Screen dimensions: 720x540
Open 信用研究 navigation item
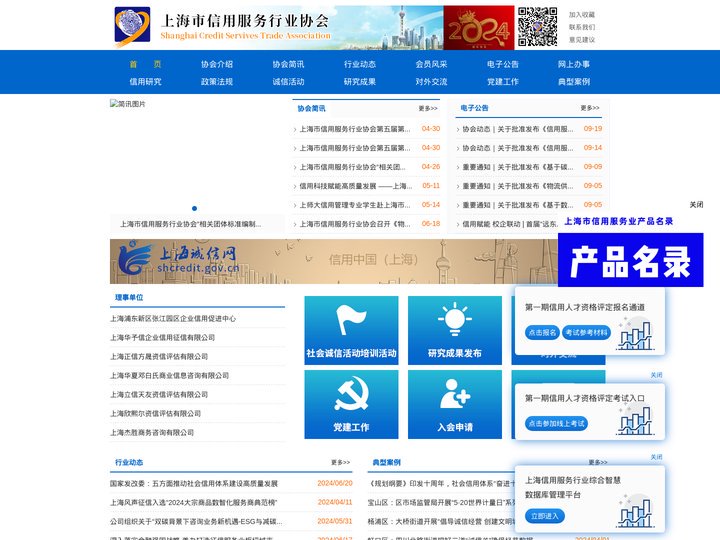pos(145,82)
